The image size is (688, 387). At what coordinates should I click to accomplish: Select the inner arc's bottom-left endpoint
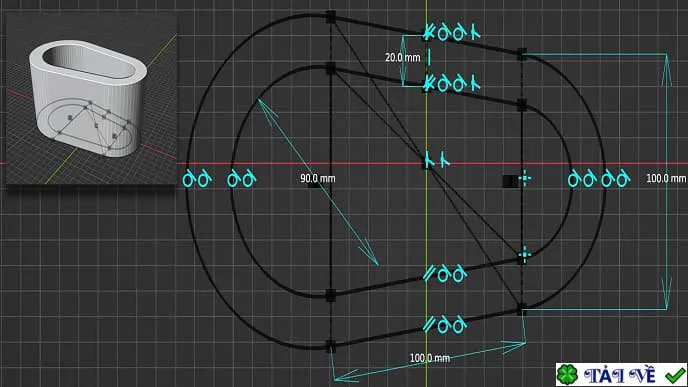(331, 296)
